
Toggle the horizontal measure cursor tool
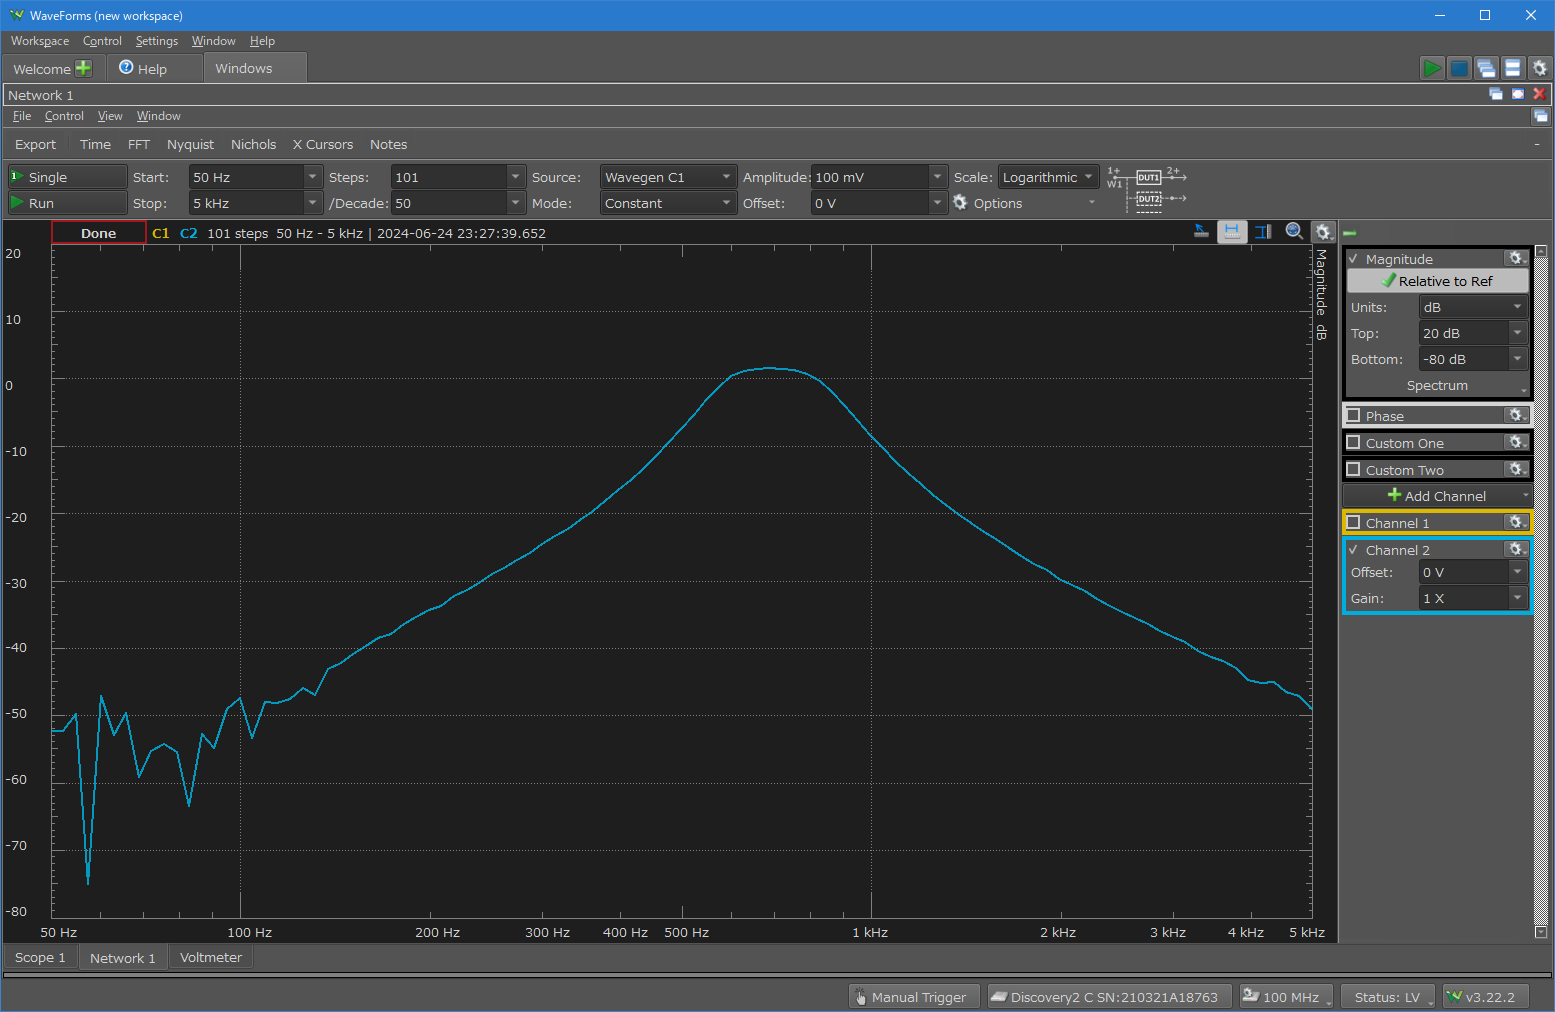[1232, 231]
